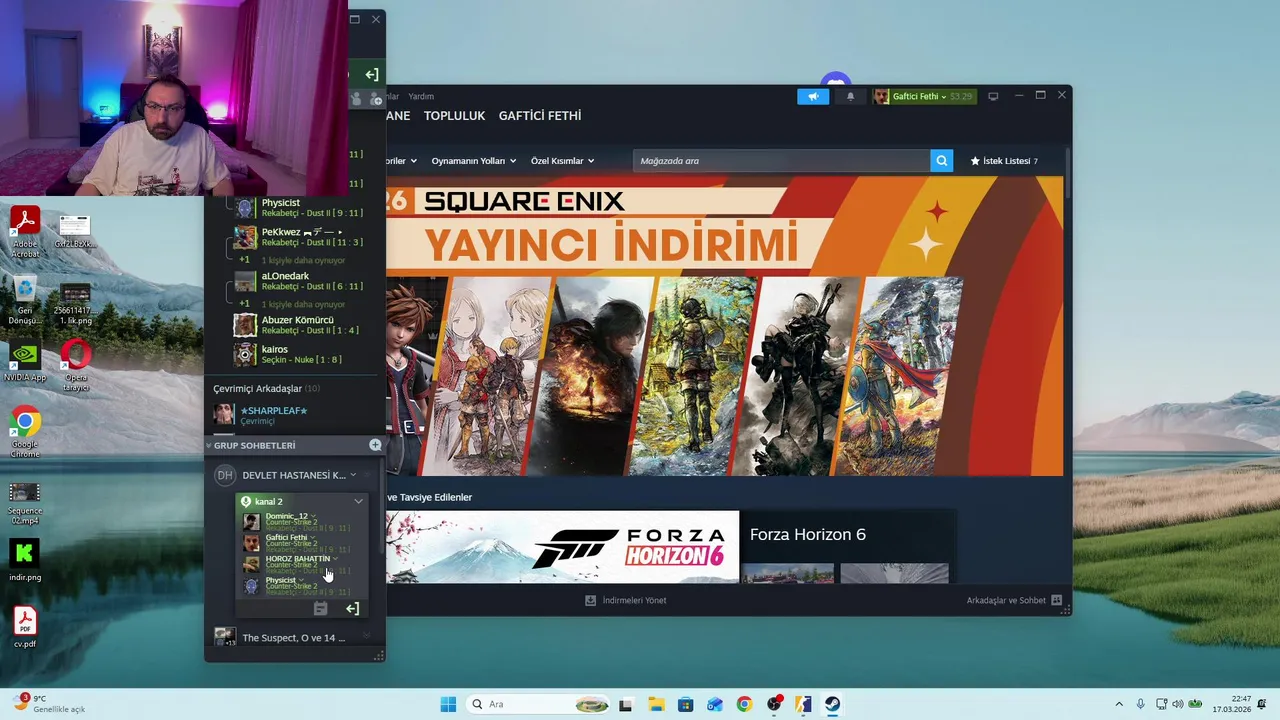Open İstek Listesi wishlist link
The width and height of the screenshot is (1280, 720).
[x=1004, y=160]
